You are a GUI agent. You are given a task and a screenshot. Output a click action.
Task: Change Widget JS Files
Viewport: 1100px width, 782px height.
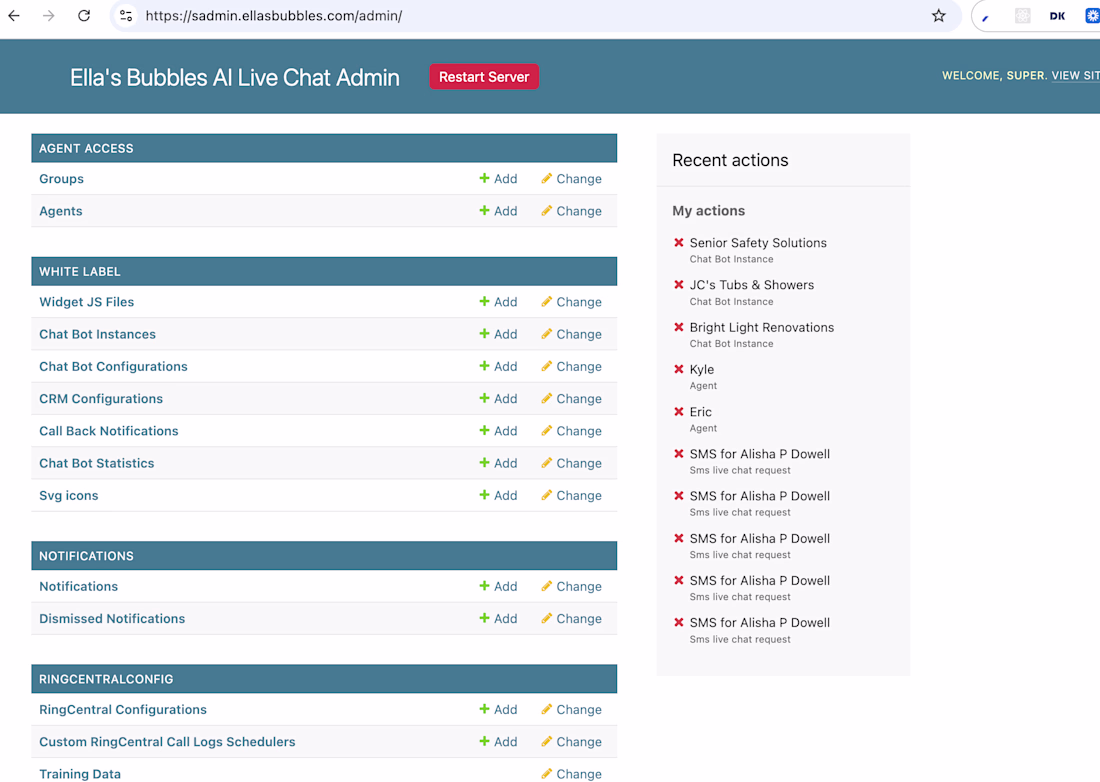click(x=571, y=302)
